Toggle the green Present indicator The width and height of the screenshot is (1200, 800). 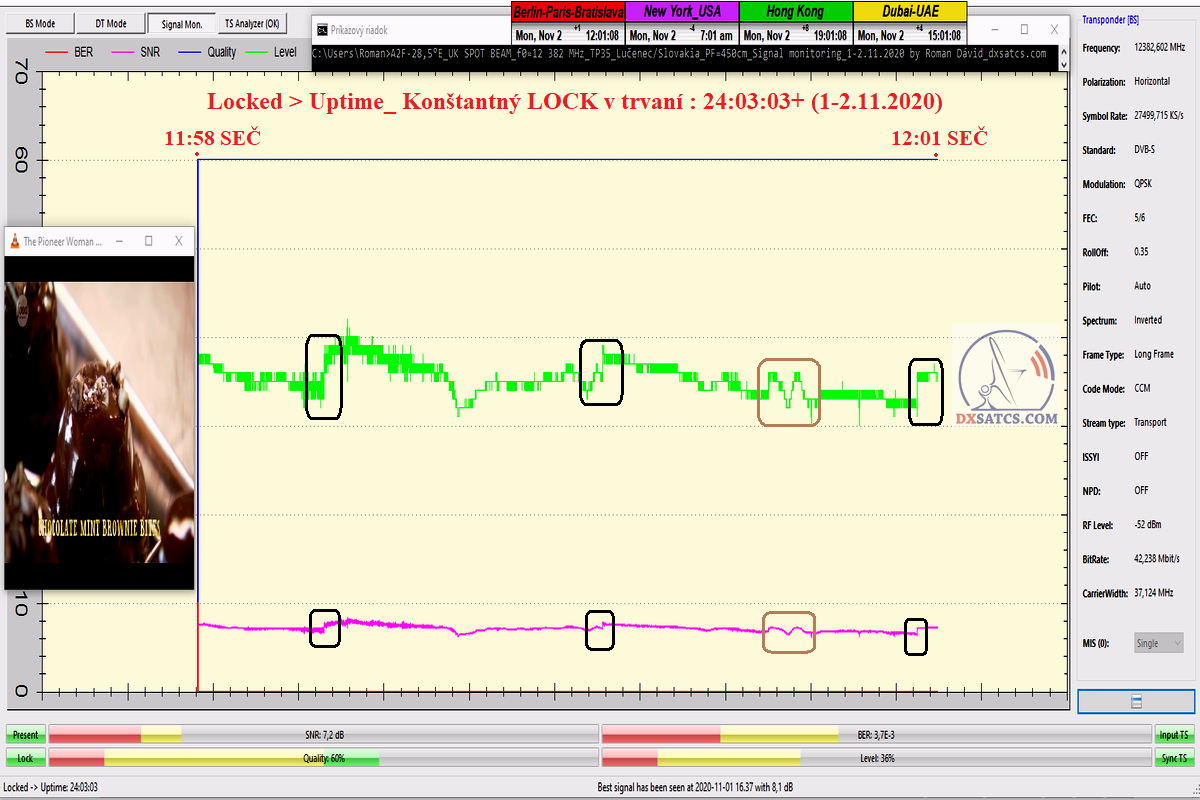coord(25,735)
